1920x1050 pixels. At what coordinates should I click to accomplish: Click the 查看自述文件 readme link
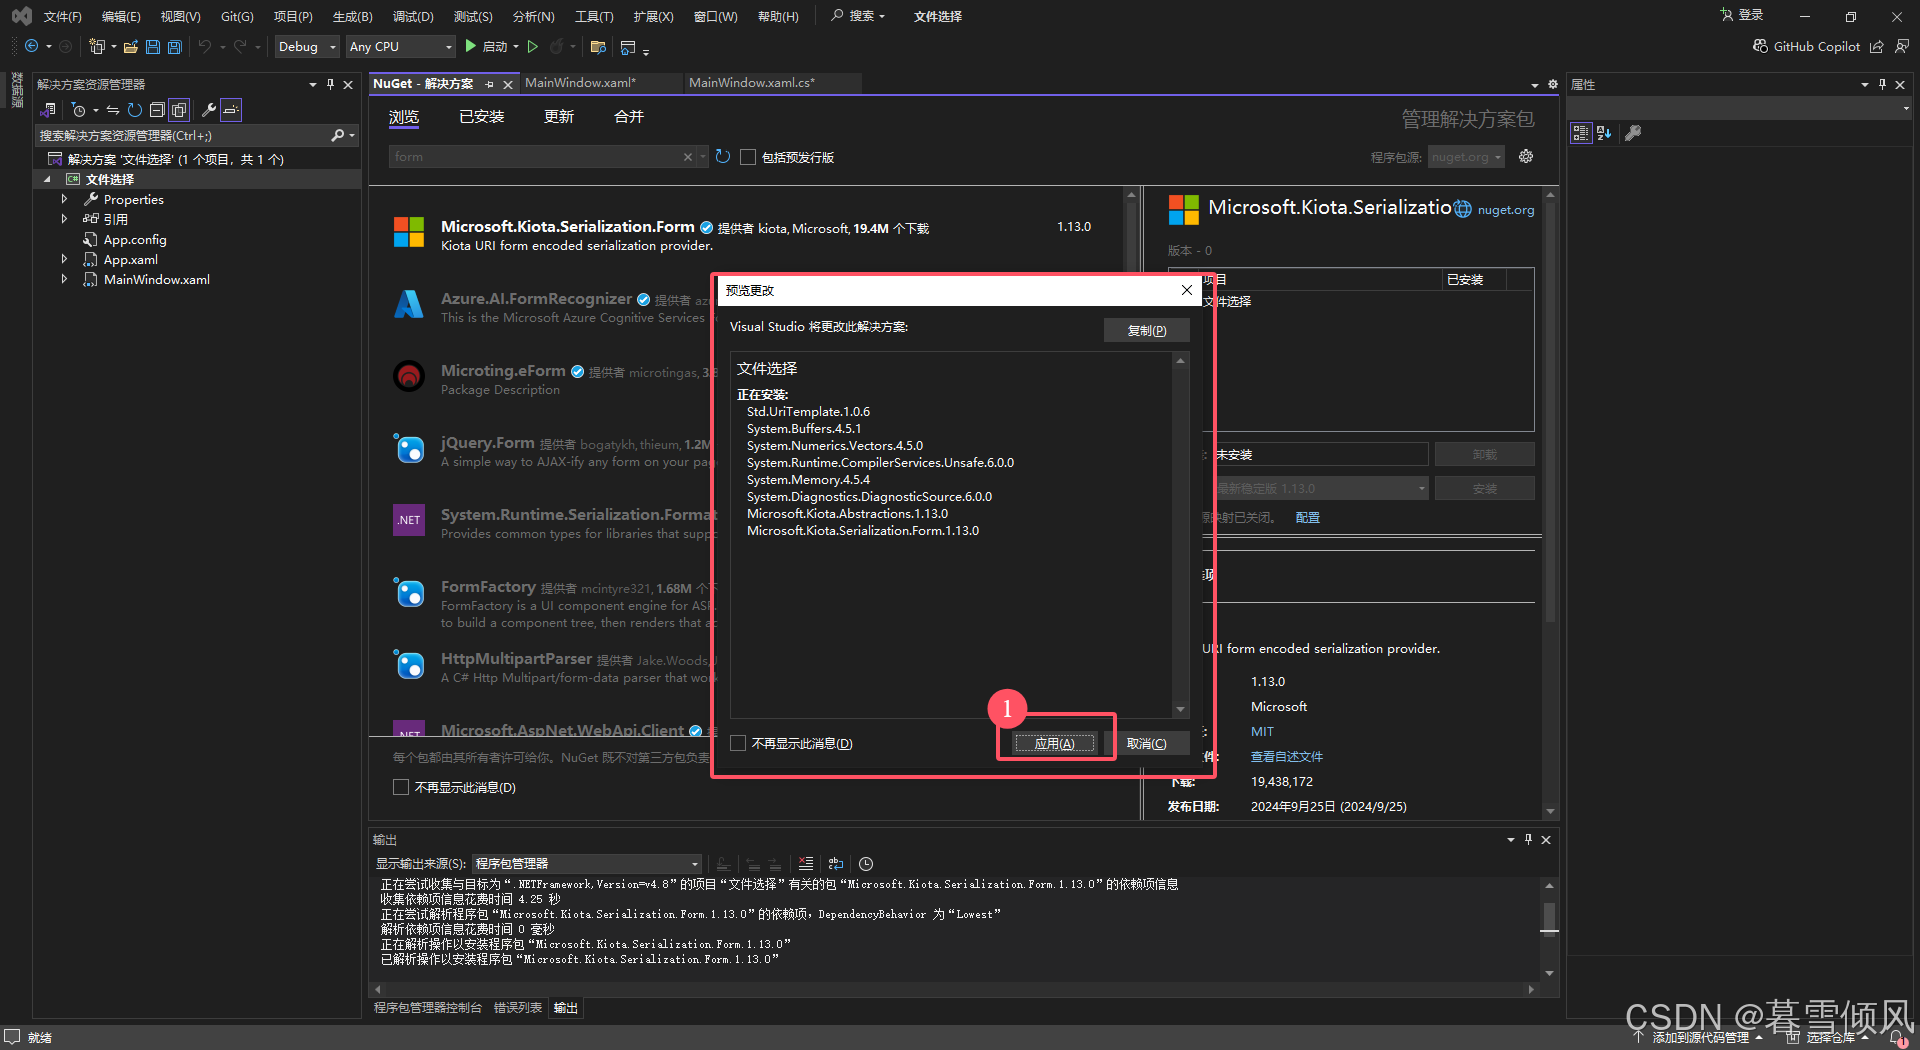point(1286,756)
